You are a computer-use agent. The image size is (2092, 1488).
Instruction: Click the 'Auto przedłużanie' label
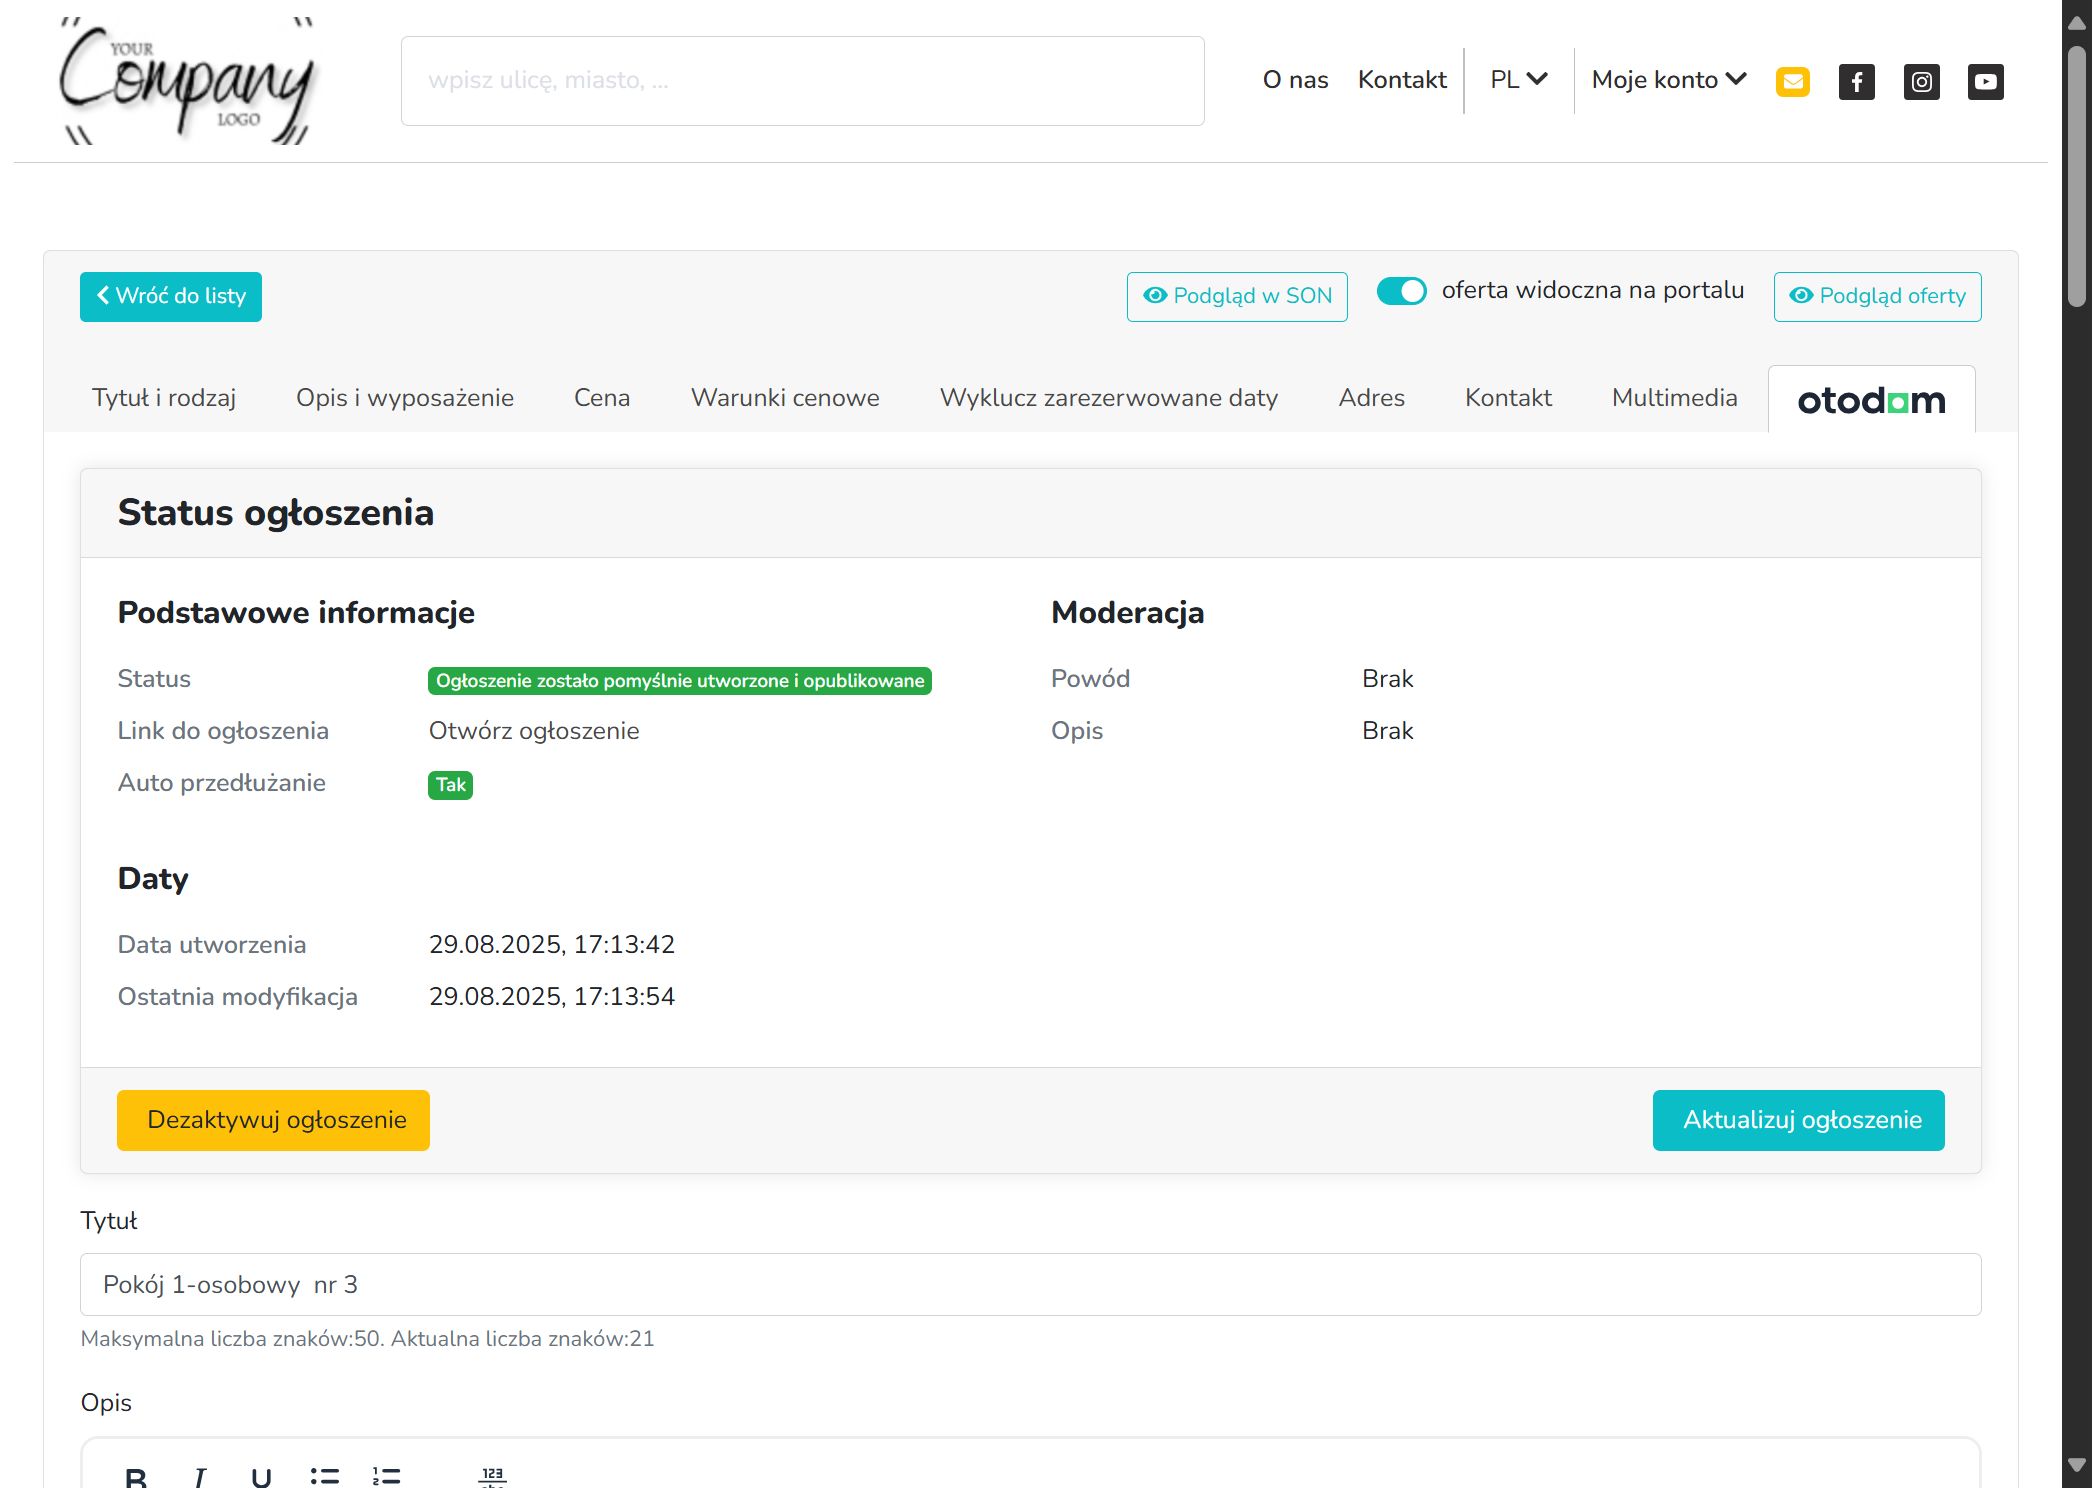point(222,783)
